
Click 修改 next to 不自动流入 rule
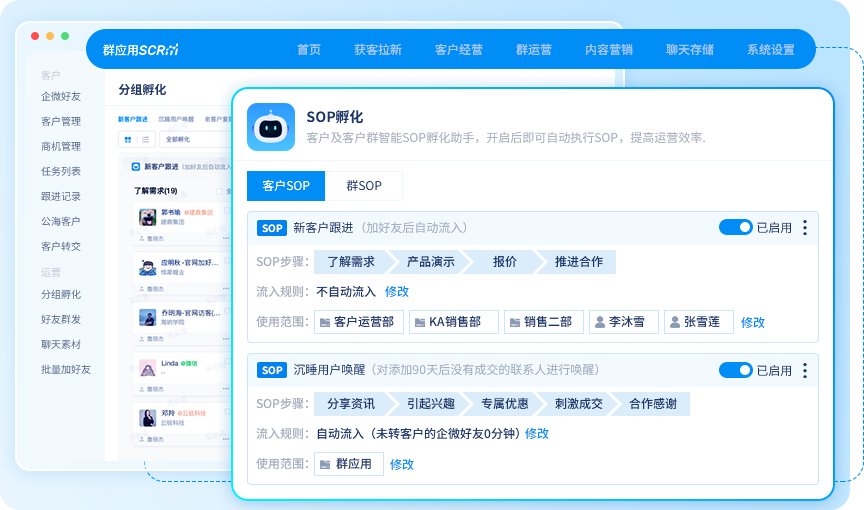point(397,292)
